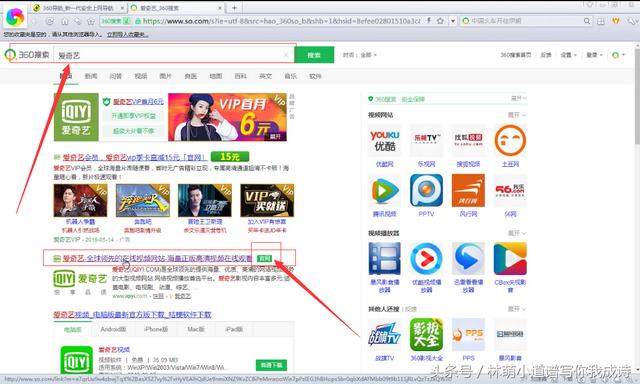Viewport: 640px width, 384px height.
Task: Click lightning speed-mode icon in address bar
Action: pos(429,21)
